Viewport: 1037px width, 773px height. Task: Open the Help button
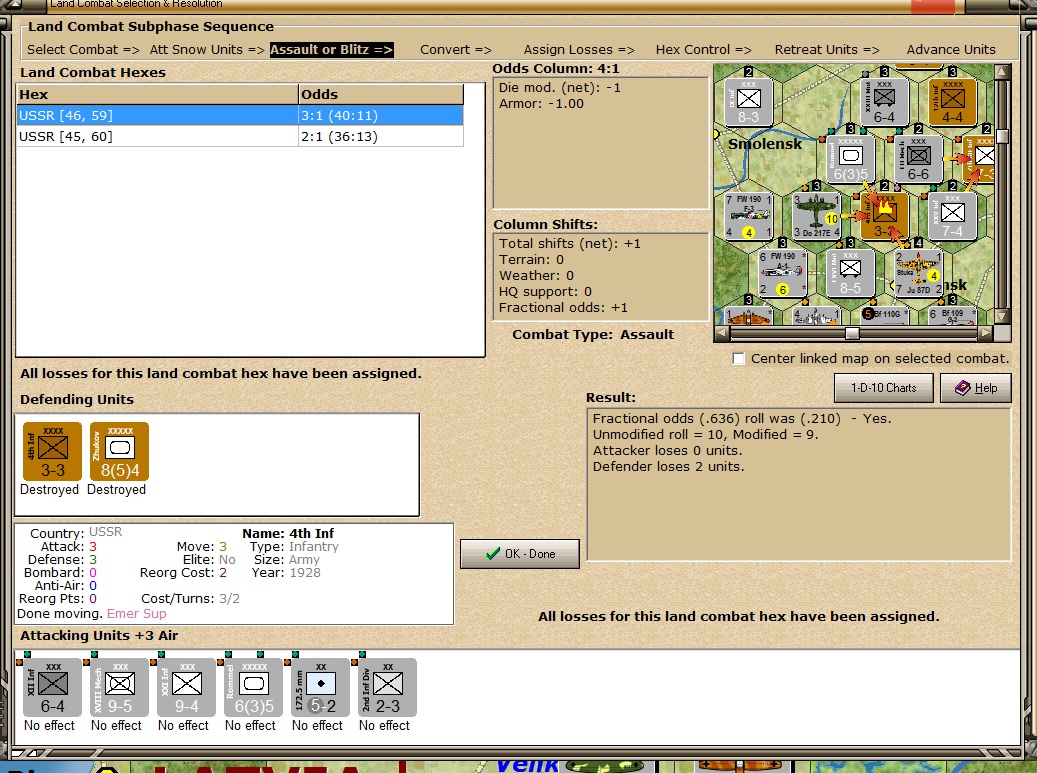pyautogui.click(x=975, y=388)
